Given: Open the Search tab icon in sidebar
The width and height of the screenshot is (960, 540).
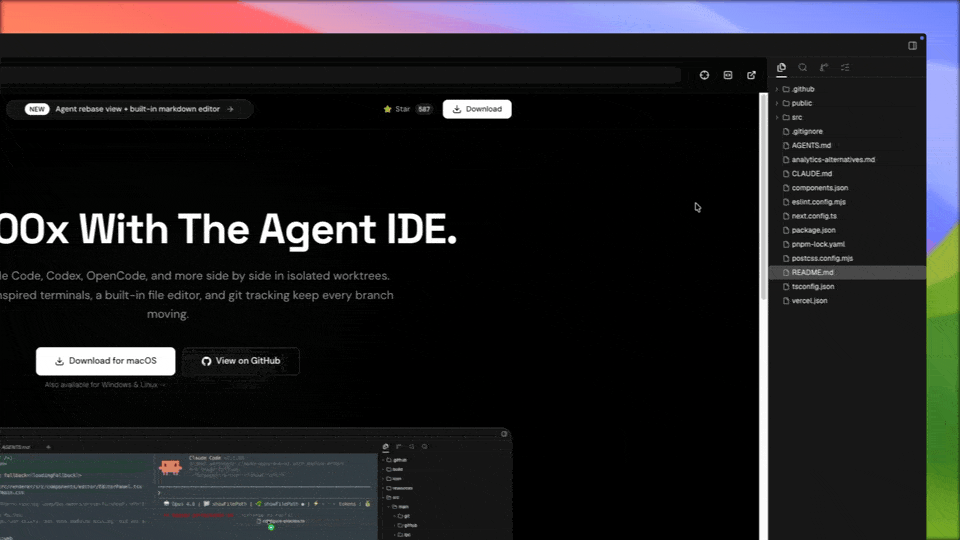Looking at the screenshot, I should 803,67.
